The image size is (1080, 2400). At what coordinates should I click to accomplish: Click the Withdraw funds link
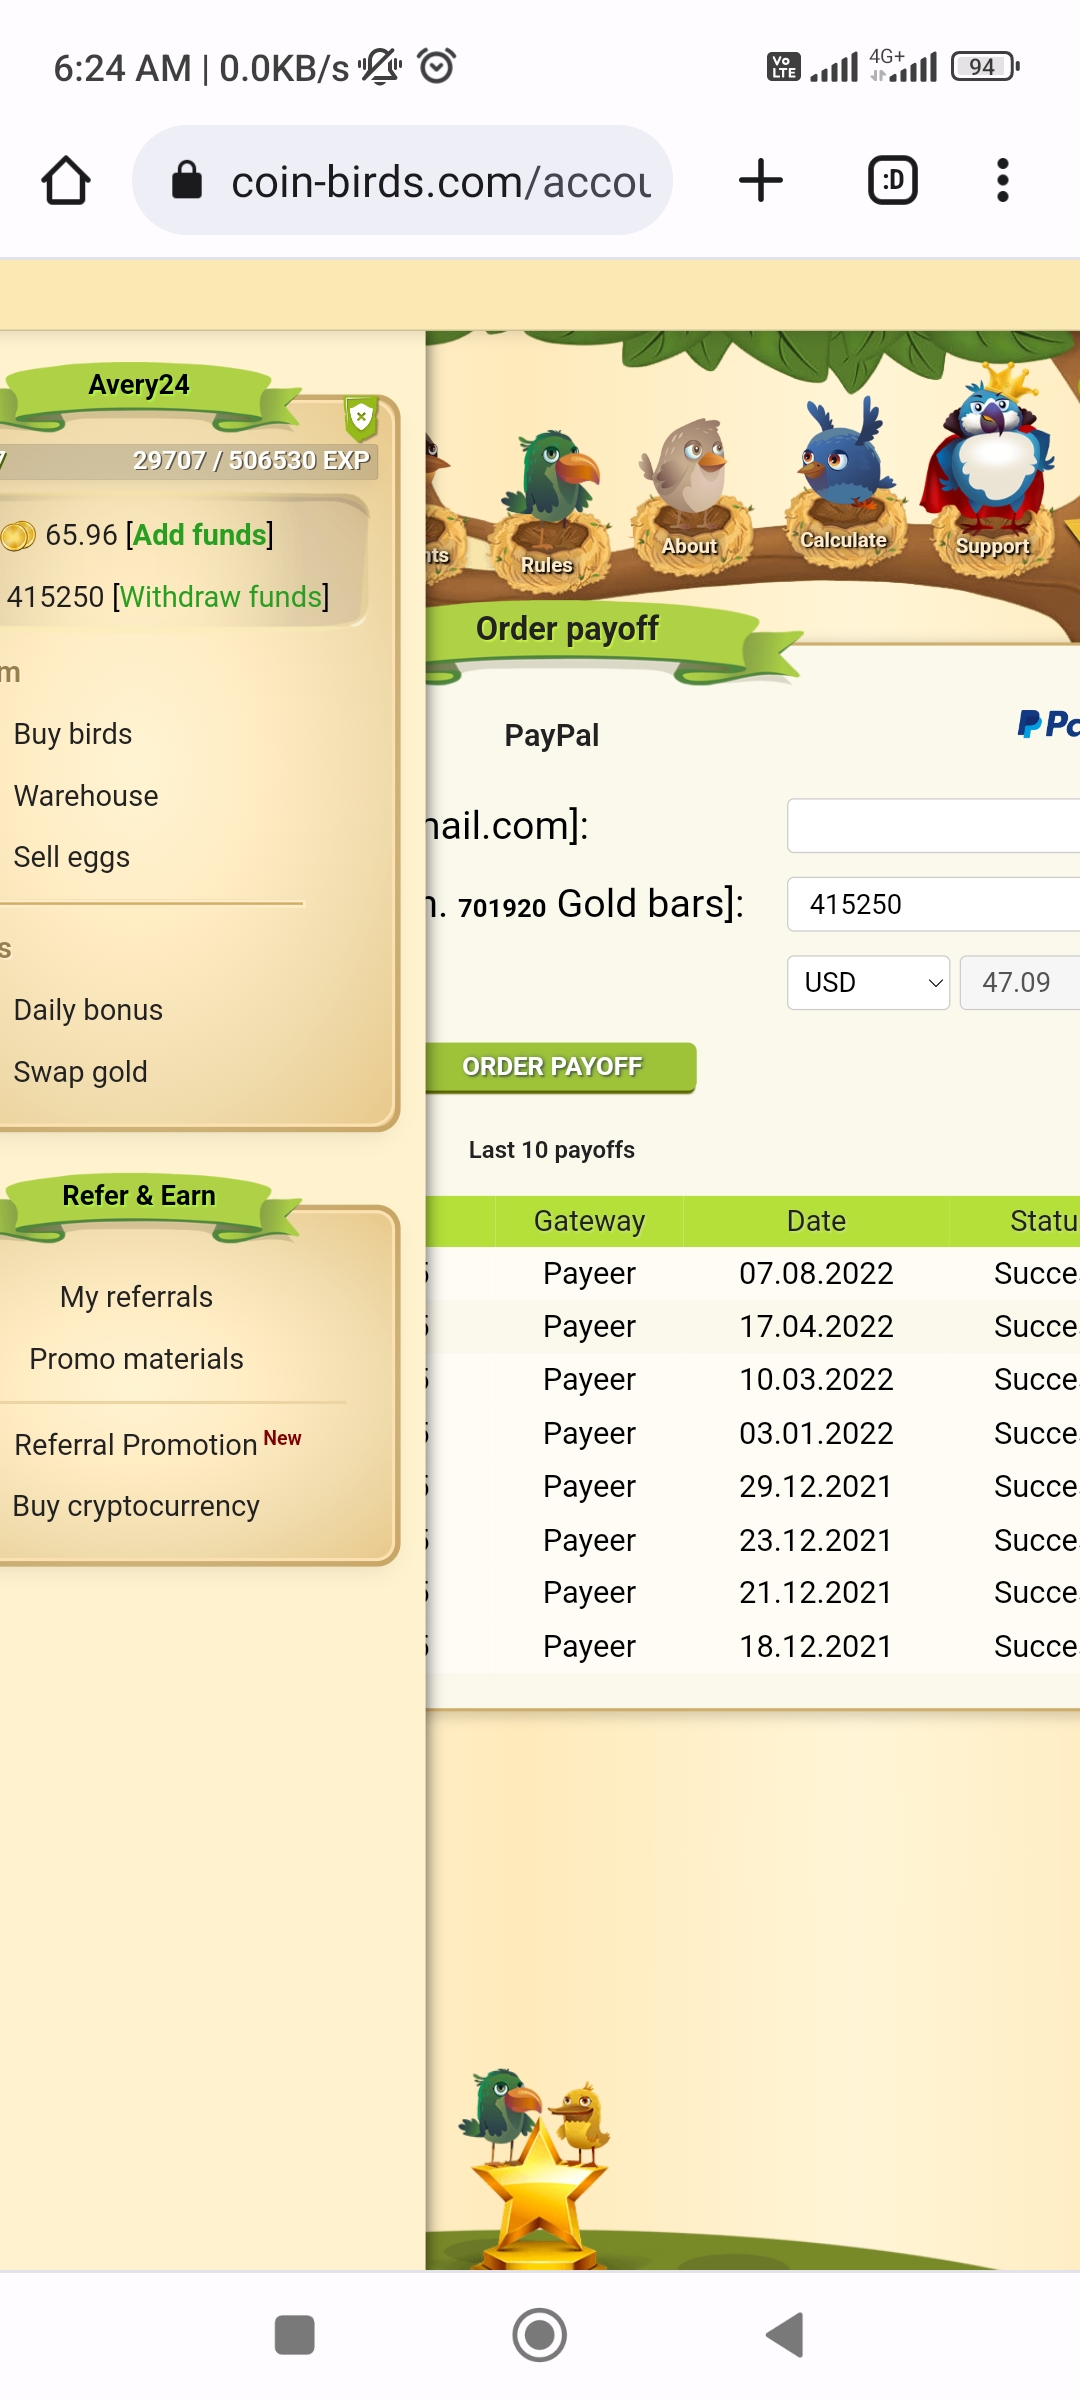pyautogui.click(x=221, y=597)
